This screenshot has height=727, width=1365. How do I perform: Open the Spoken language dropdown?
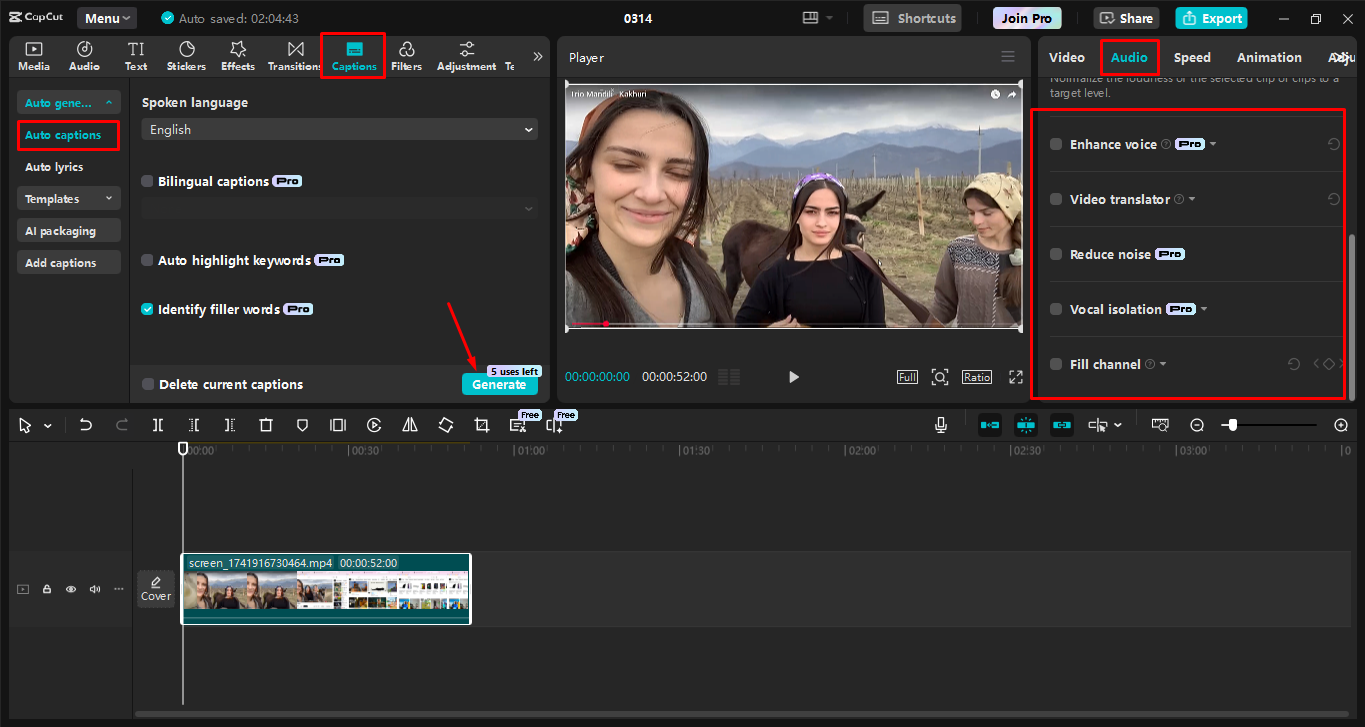(338, 129)
